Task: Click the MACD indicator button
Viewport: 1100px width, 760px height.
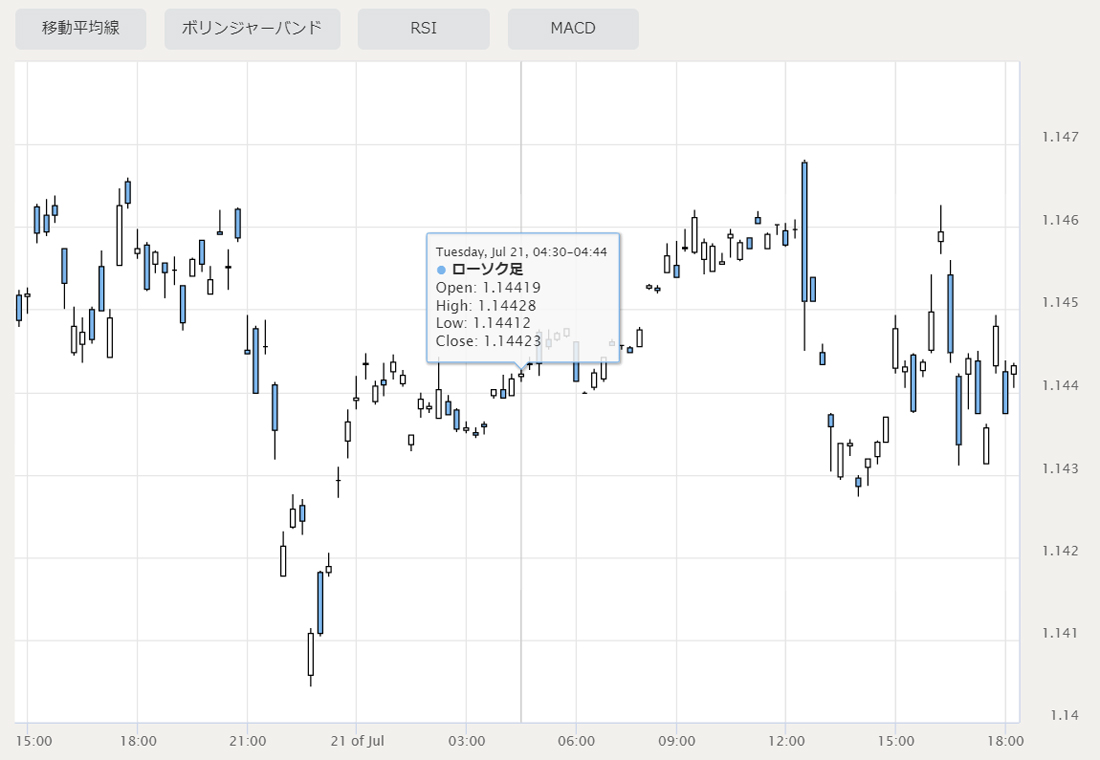Action: coord(573,28)
